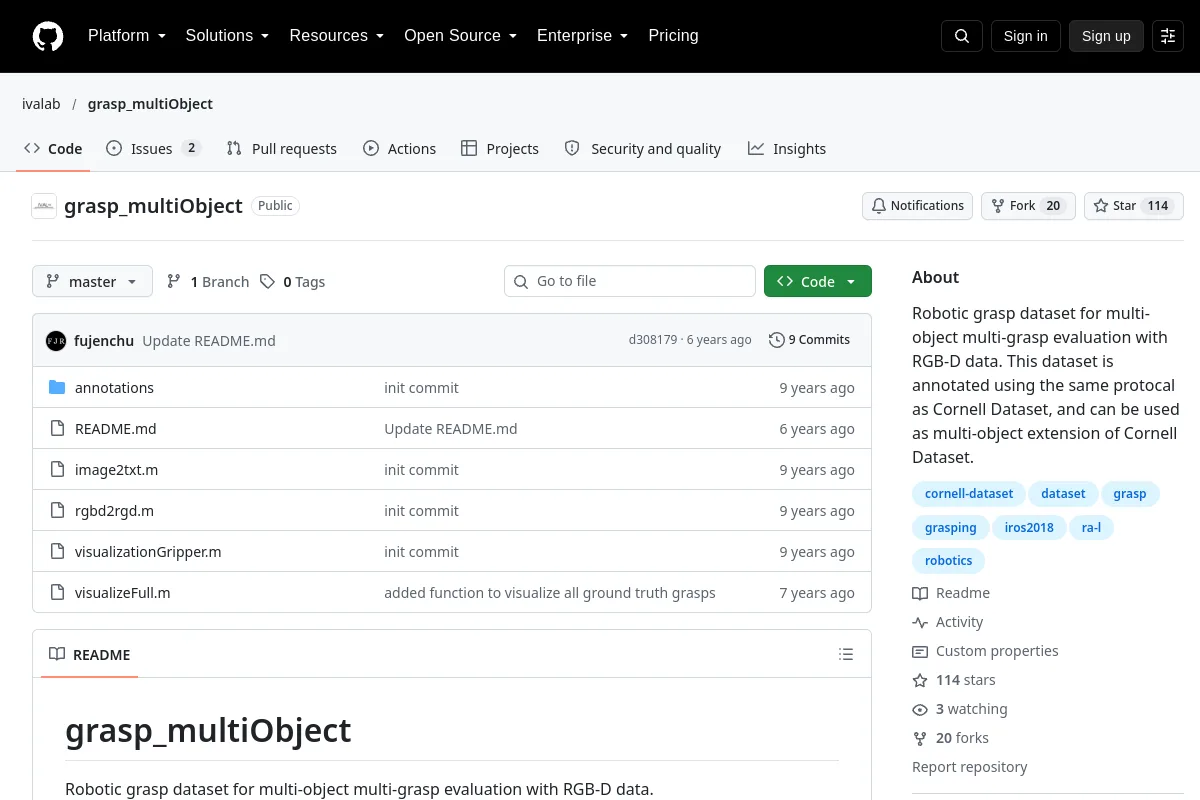Open the grasp_multiObject breadcrumb link
This screenshot has height=800, width=1200.
(x=150, y=104)
